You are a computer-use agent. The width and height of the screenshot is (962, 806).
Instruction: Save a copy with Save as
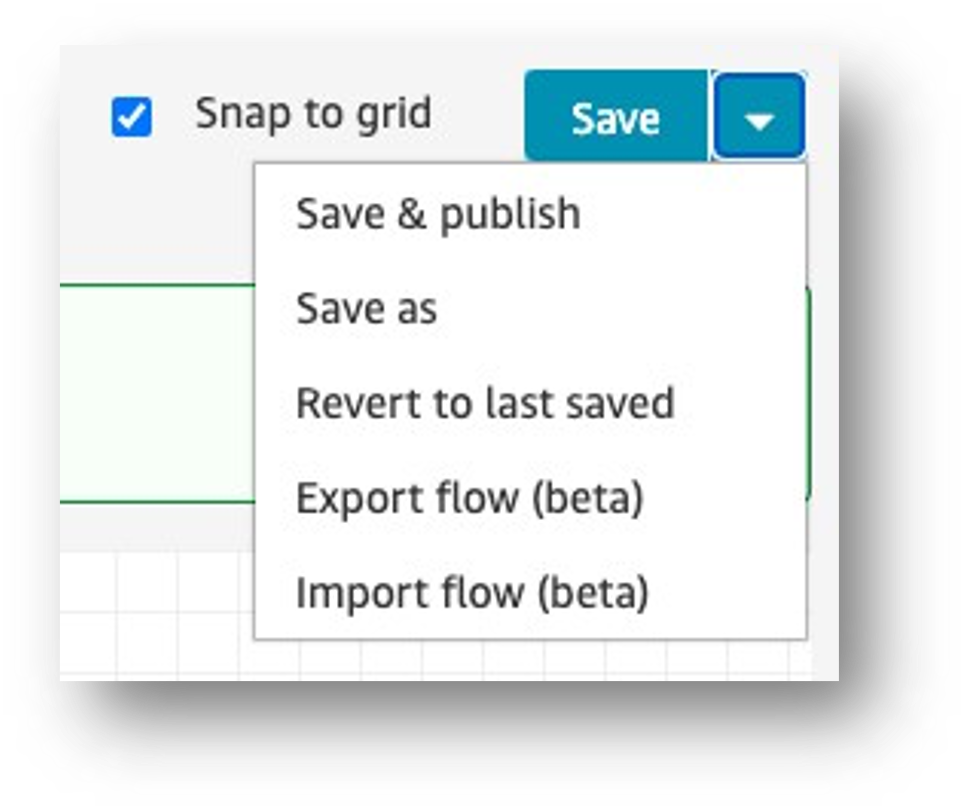pyautogui.click(x=367, y=309)
